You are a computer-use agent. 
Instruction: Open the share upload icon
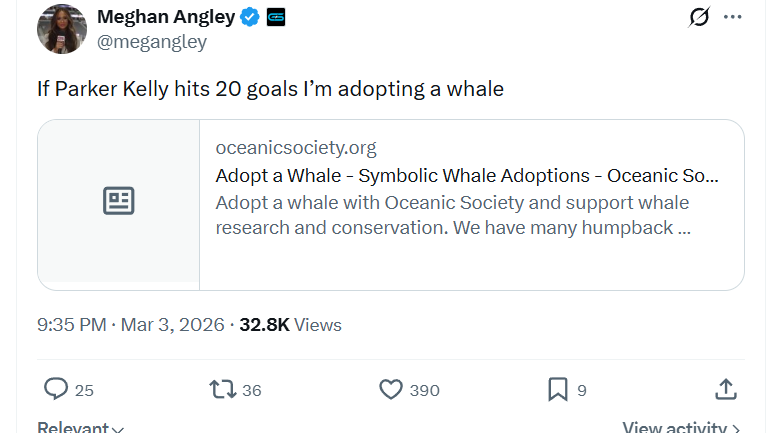click(727, 389)
